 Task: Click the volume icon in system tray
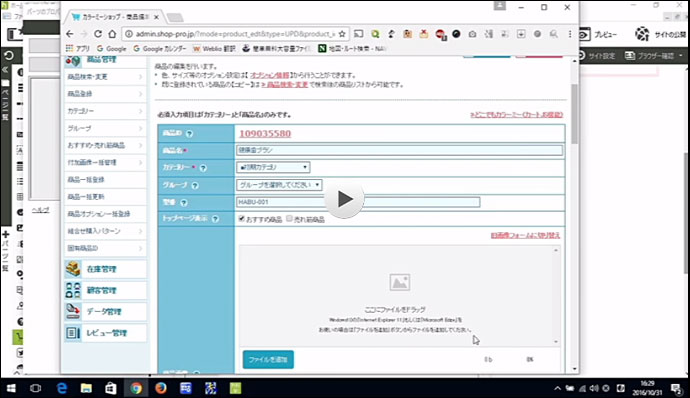pyautogui.click(x=594, y=388)
